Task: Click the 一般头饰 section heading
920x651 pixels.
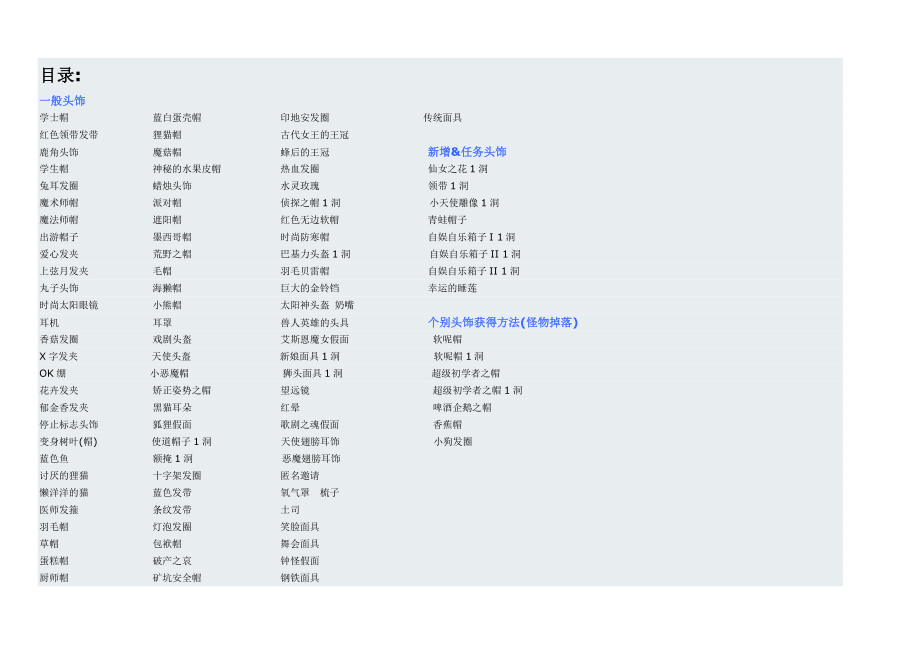Action: 62,101
